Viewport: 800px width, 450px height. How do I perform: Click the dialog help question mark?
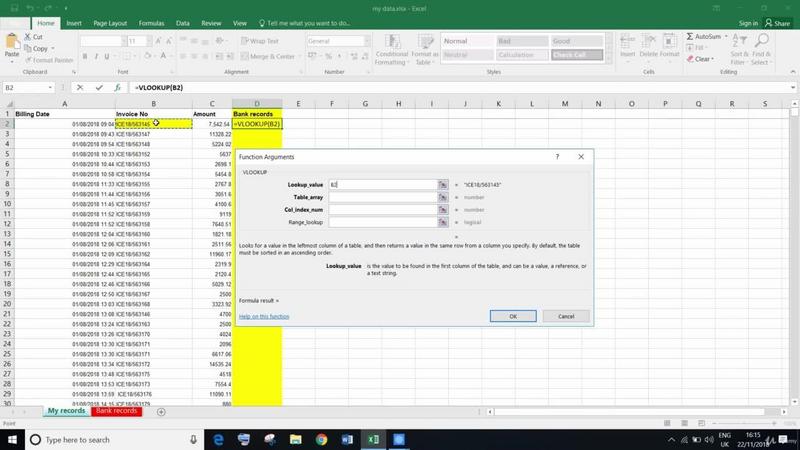(557, 157)
